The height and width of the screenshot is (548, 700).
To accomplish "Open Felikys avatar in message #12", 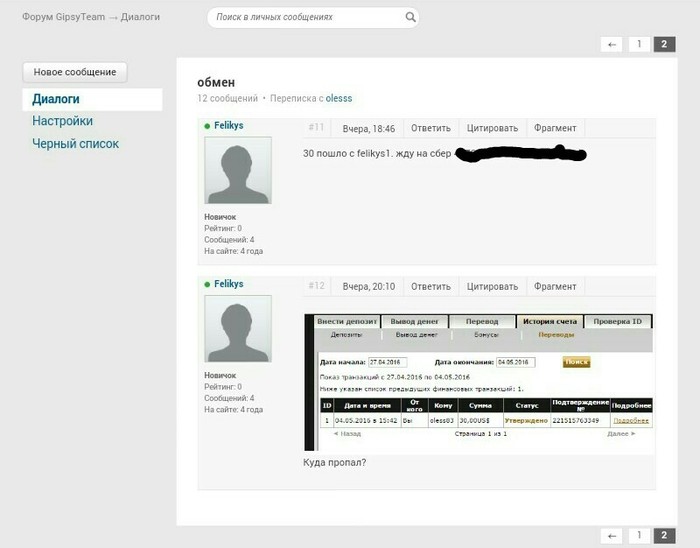I will click(238, 328).
